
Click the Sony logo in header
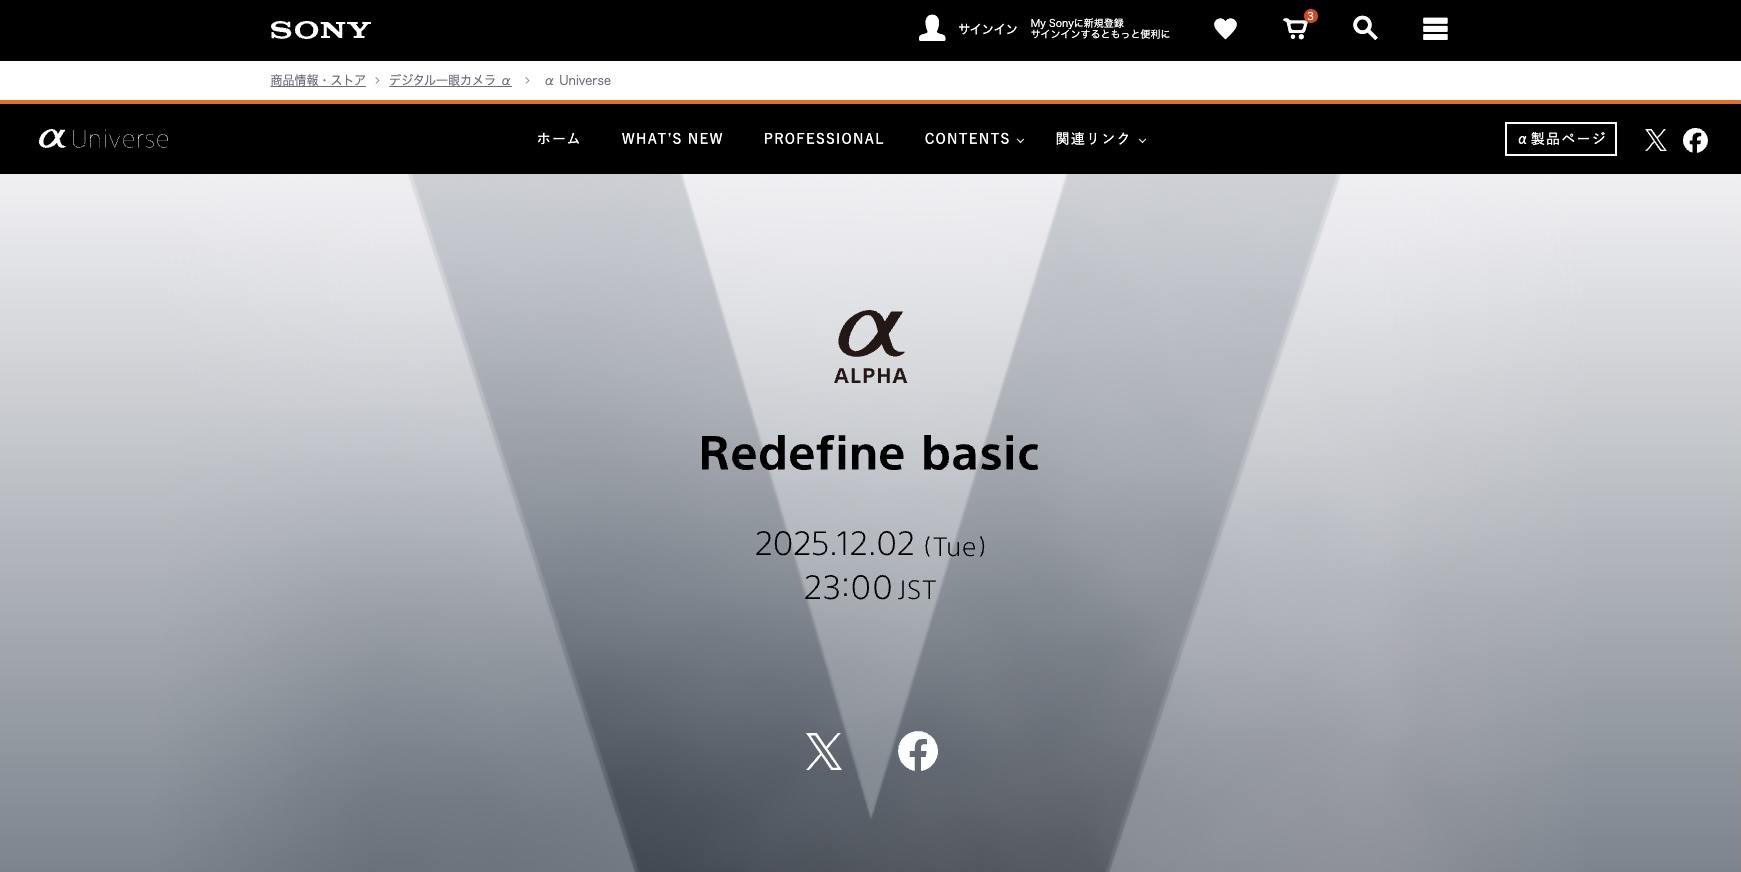coord(320,30)
